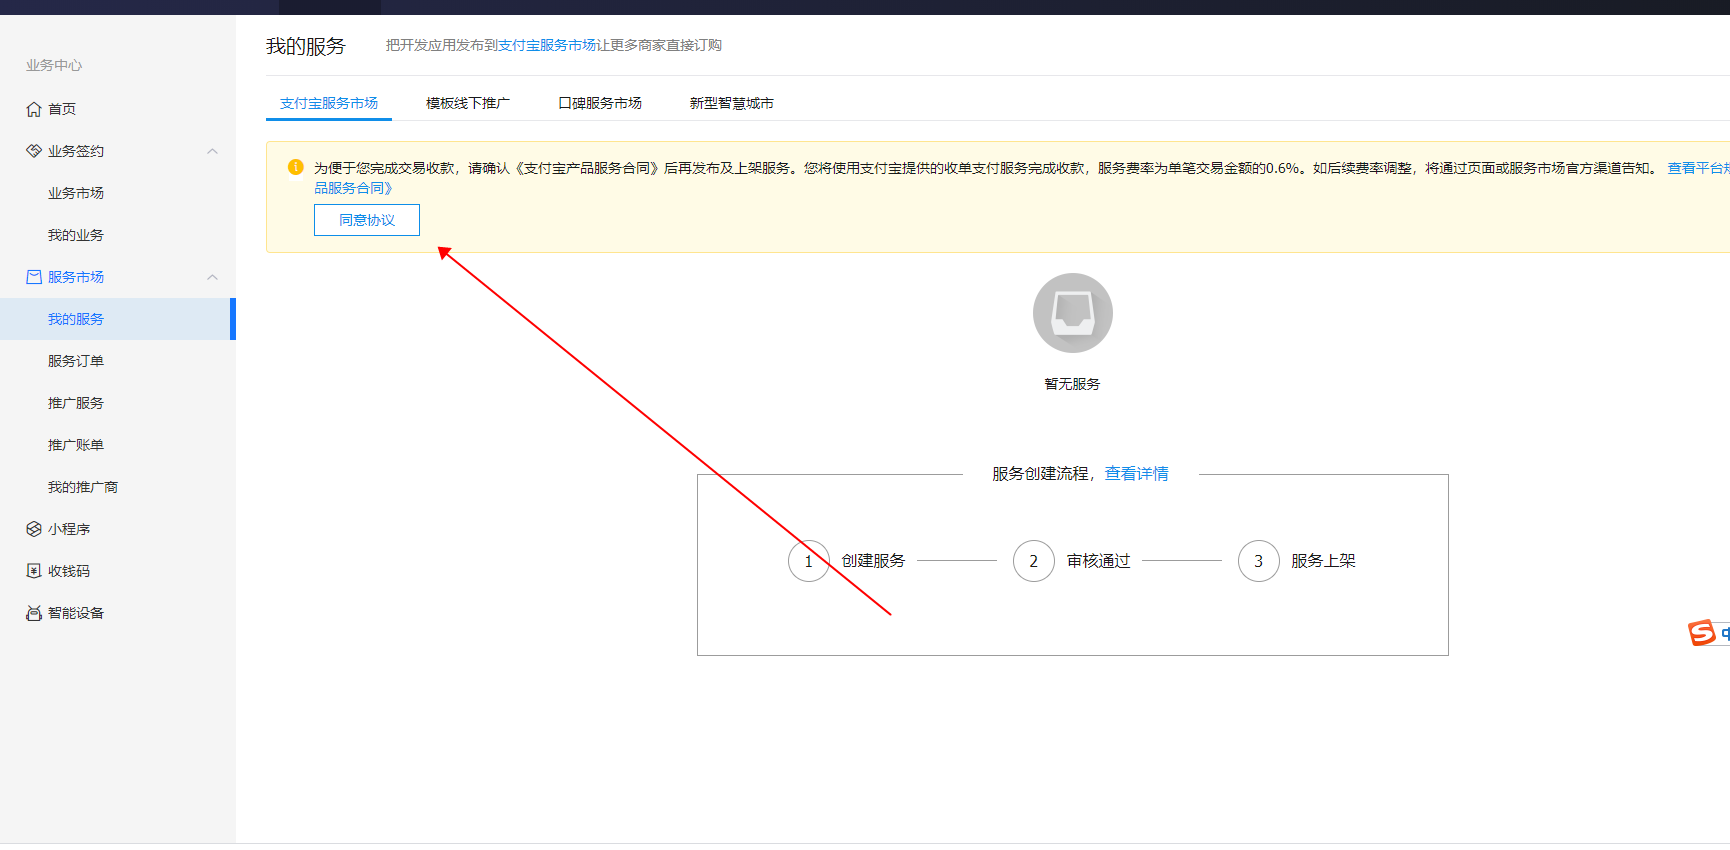Click the 智能设备 device icon
1730x850 pixels.
pyautogui.click(x=34, y=613)
